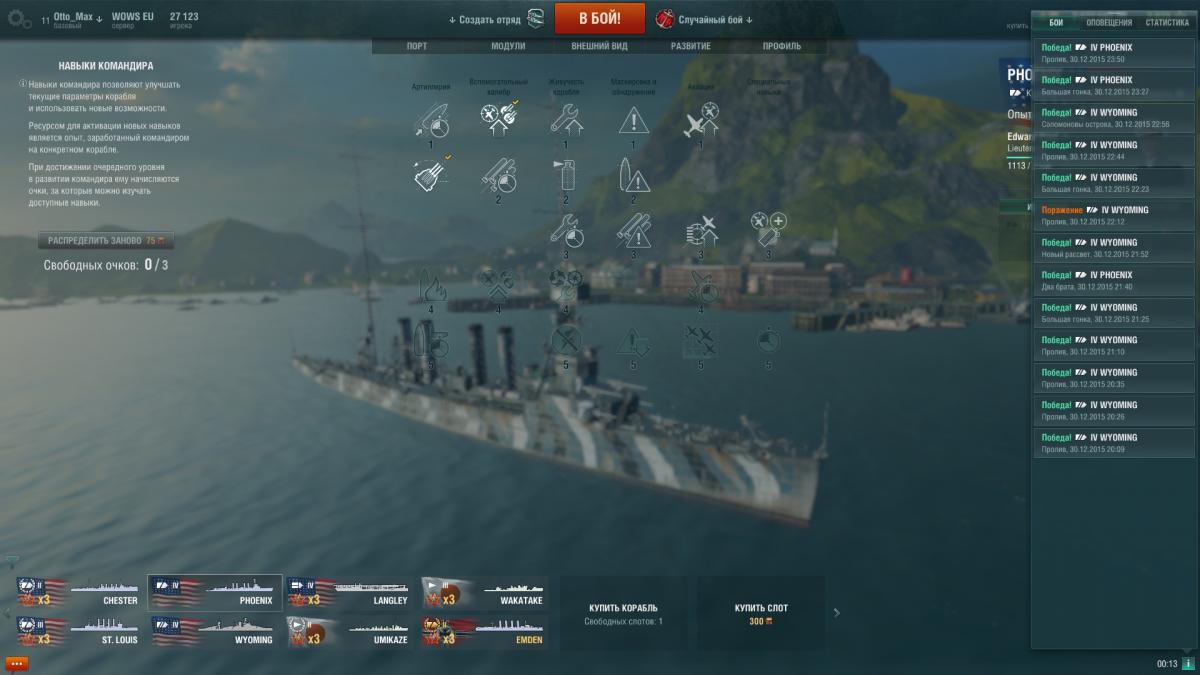
Task: Open the chat bubble icon at bottom left
Action: tap(17, 663)
